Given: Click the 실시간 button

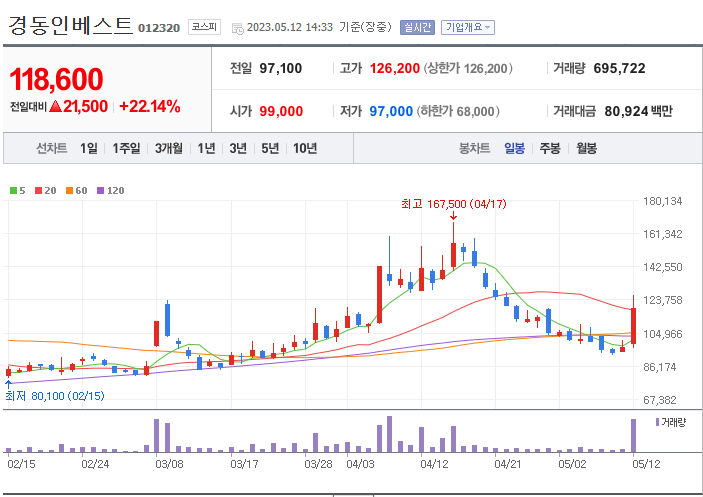Looking at the screenshot, I should coord(417,27).
